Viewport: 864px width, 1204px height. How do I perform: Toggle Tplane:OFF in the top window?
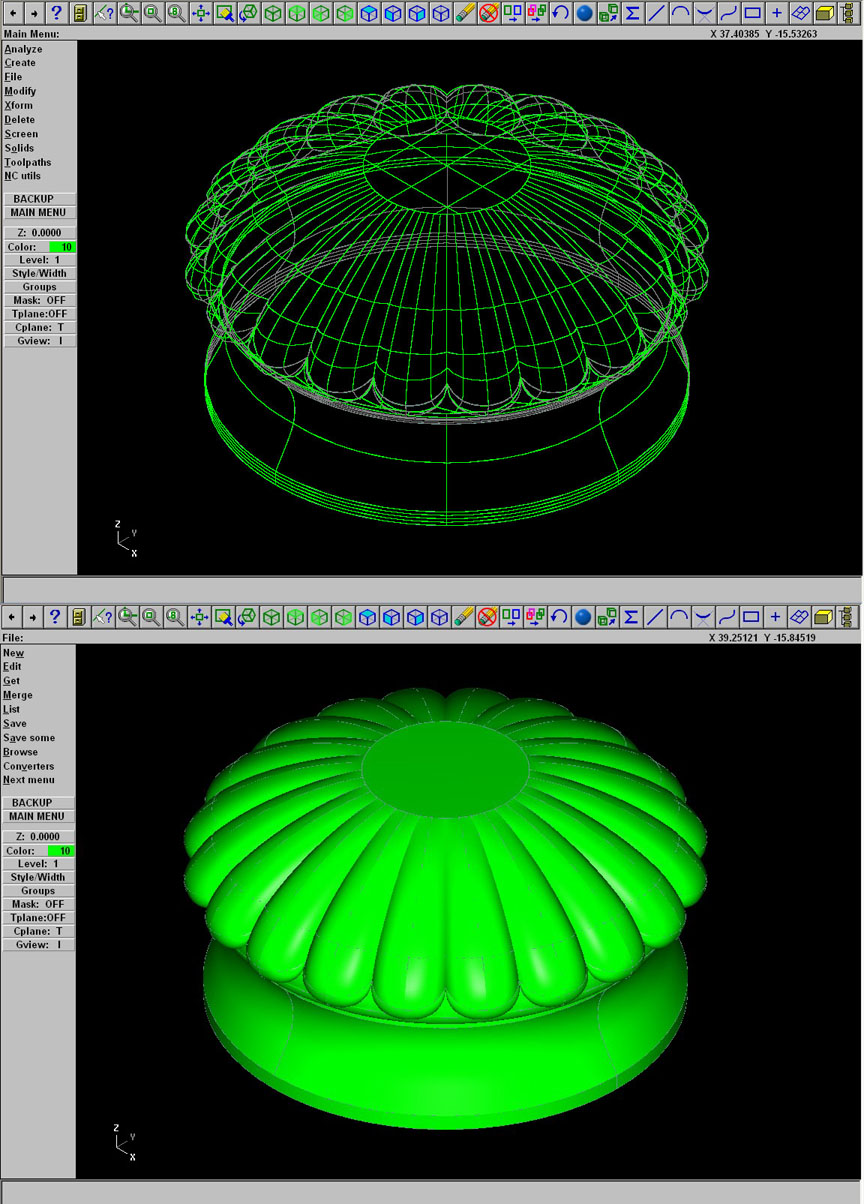click(40, 314)
